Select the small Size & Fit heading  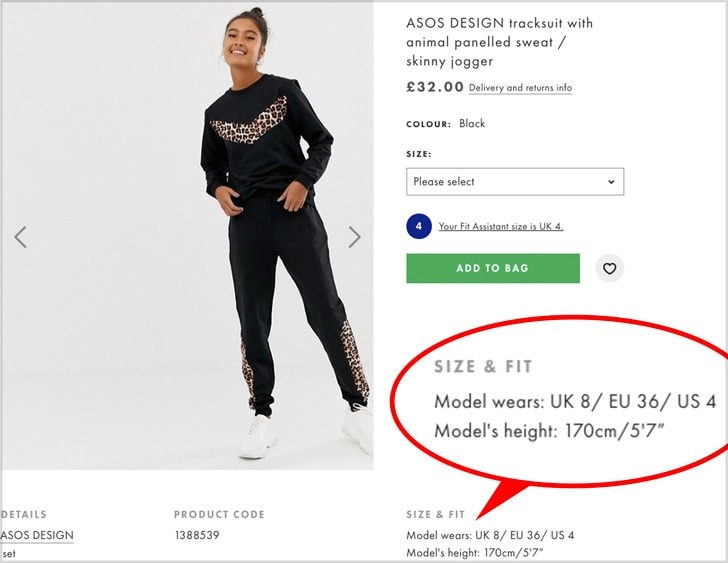pyautogui.click(x=435, y=514)
